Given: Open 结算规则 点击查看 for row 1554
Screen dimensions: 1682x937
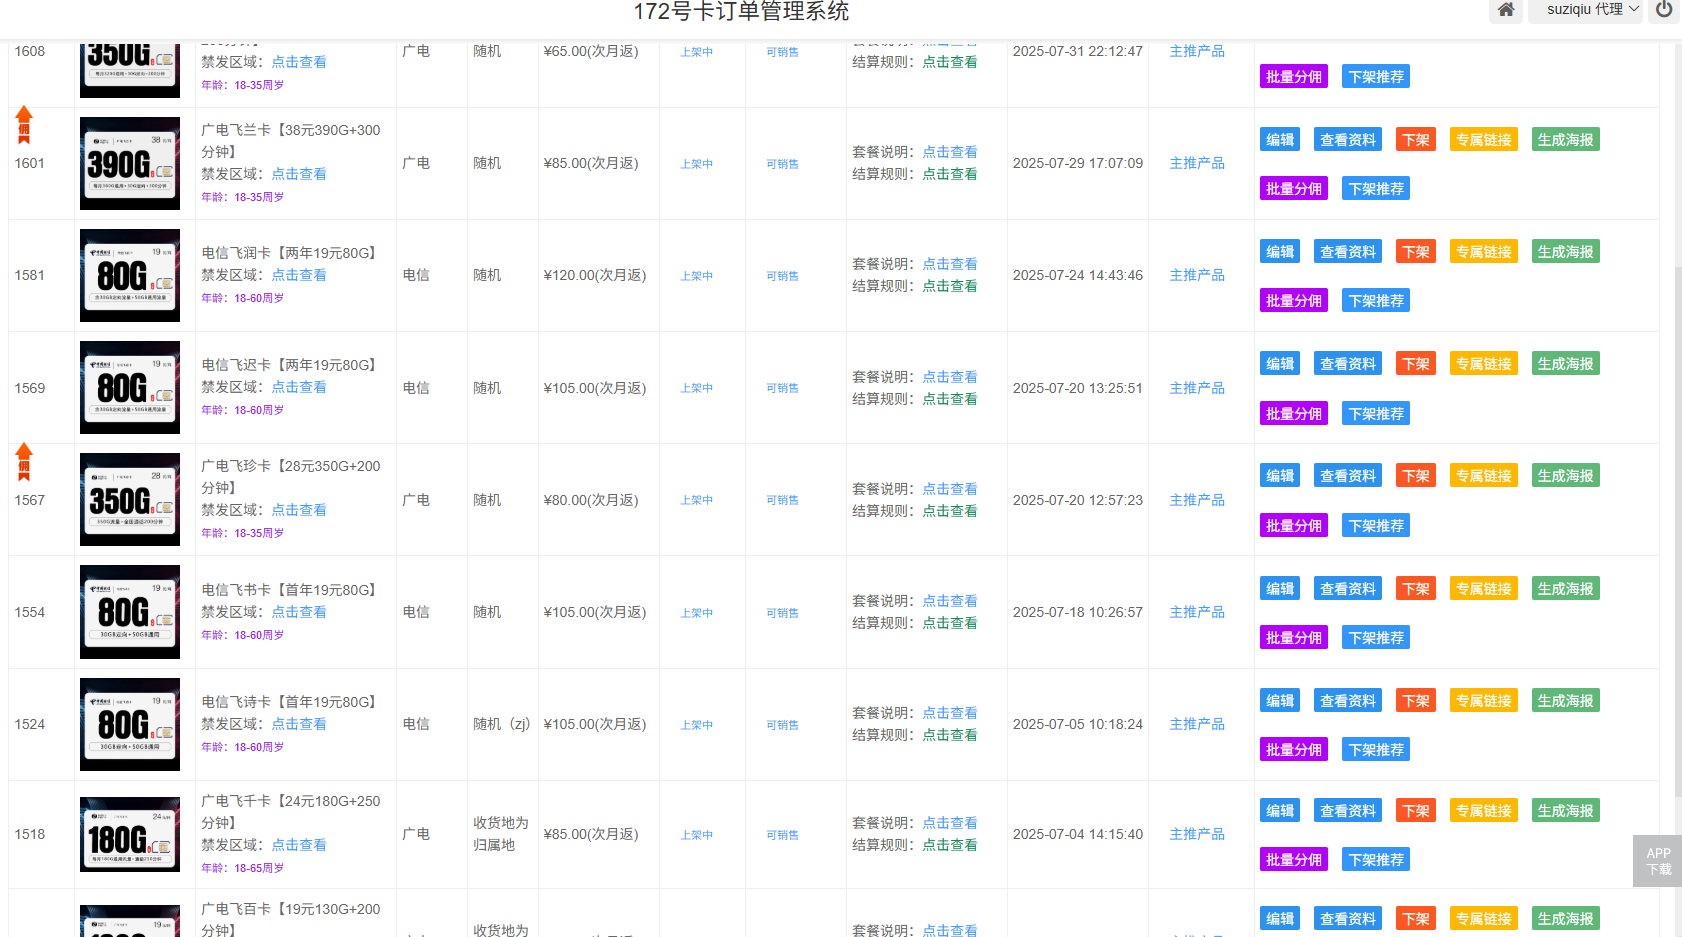Looking at the screenshot, I should point(949,623).
